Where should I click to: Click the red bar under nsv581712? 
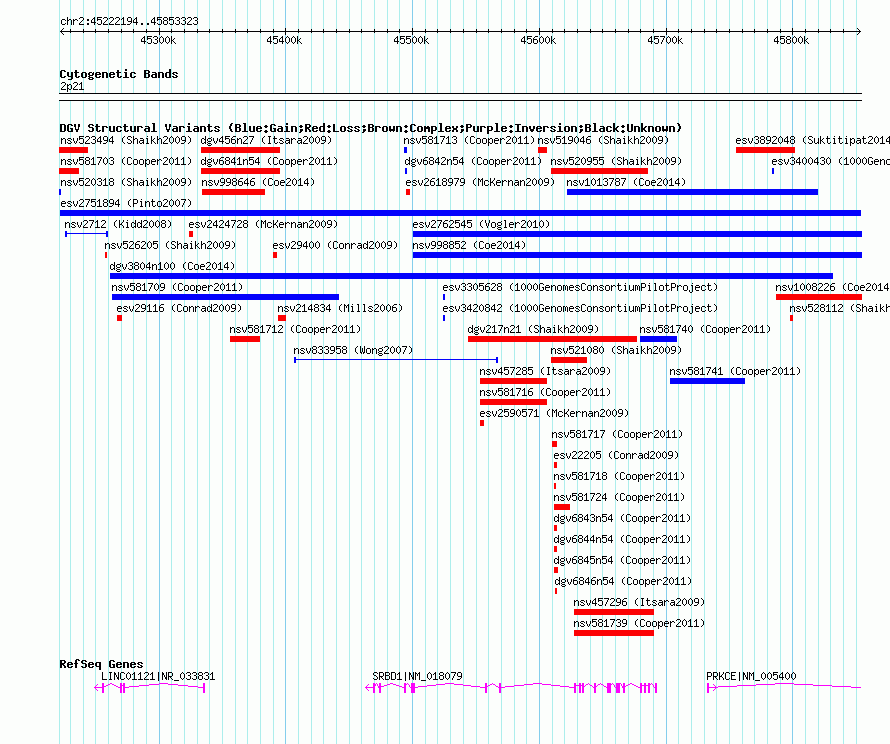(x=245, y=339)
